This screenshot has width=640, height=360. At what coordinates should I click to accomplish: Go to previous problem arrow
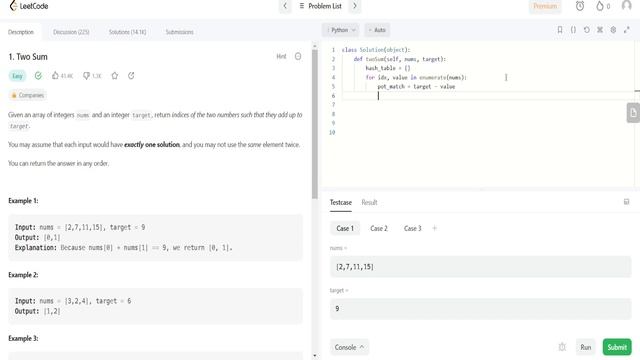pos(285,6)
